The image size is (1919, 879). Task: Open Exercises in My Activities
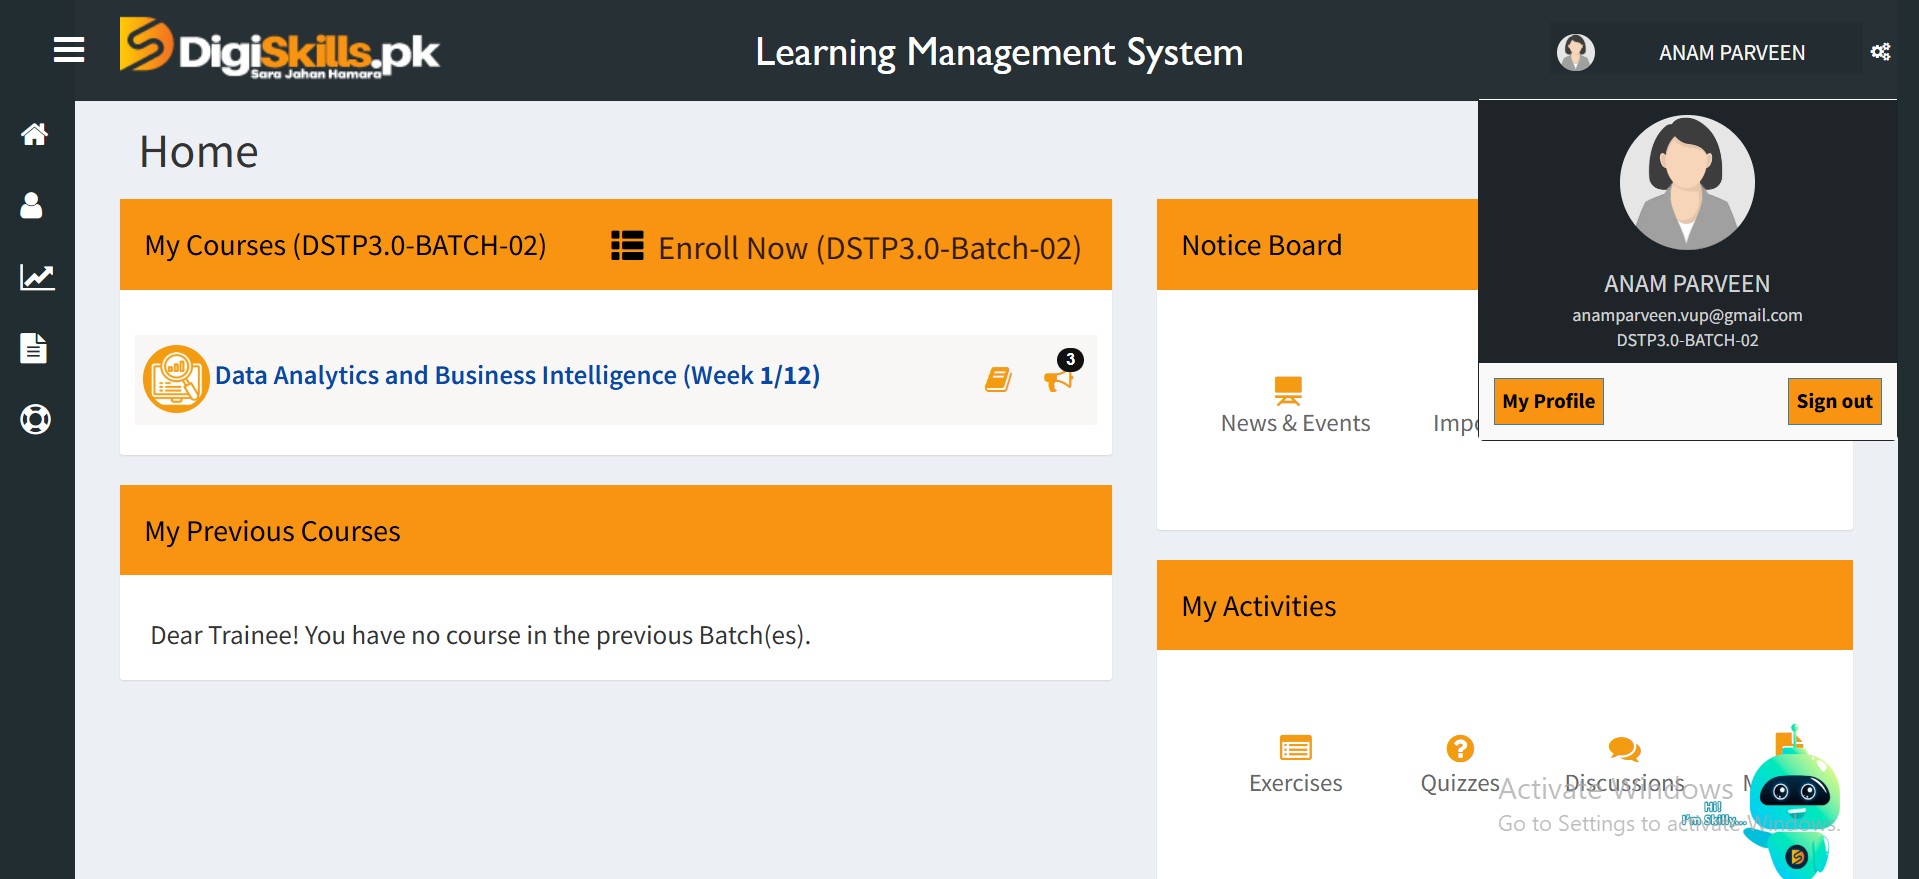(x=1295, y=765)
